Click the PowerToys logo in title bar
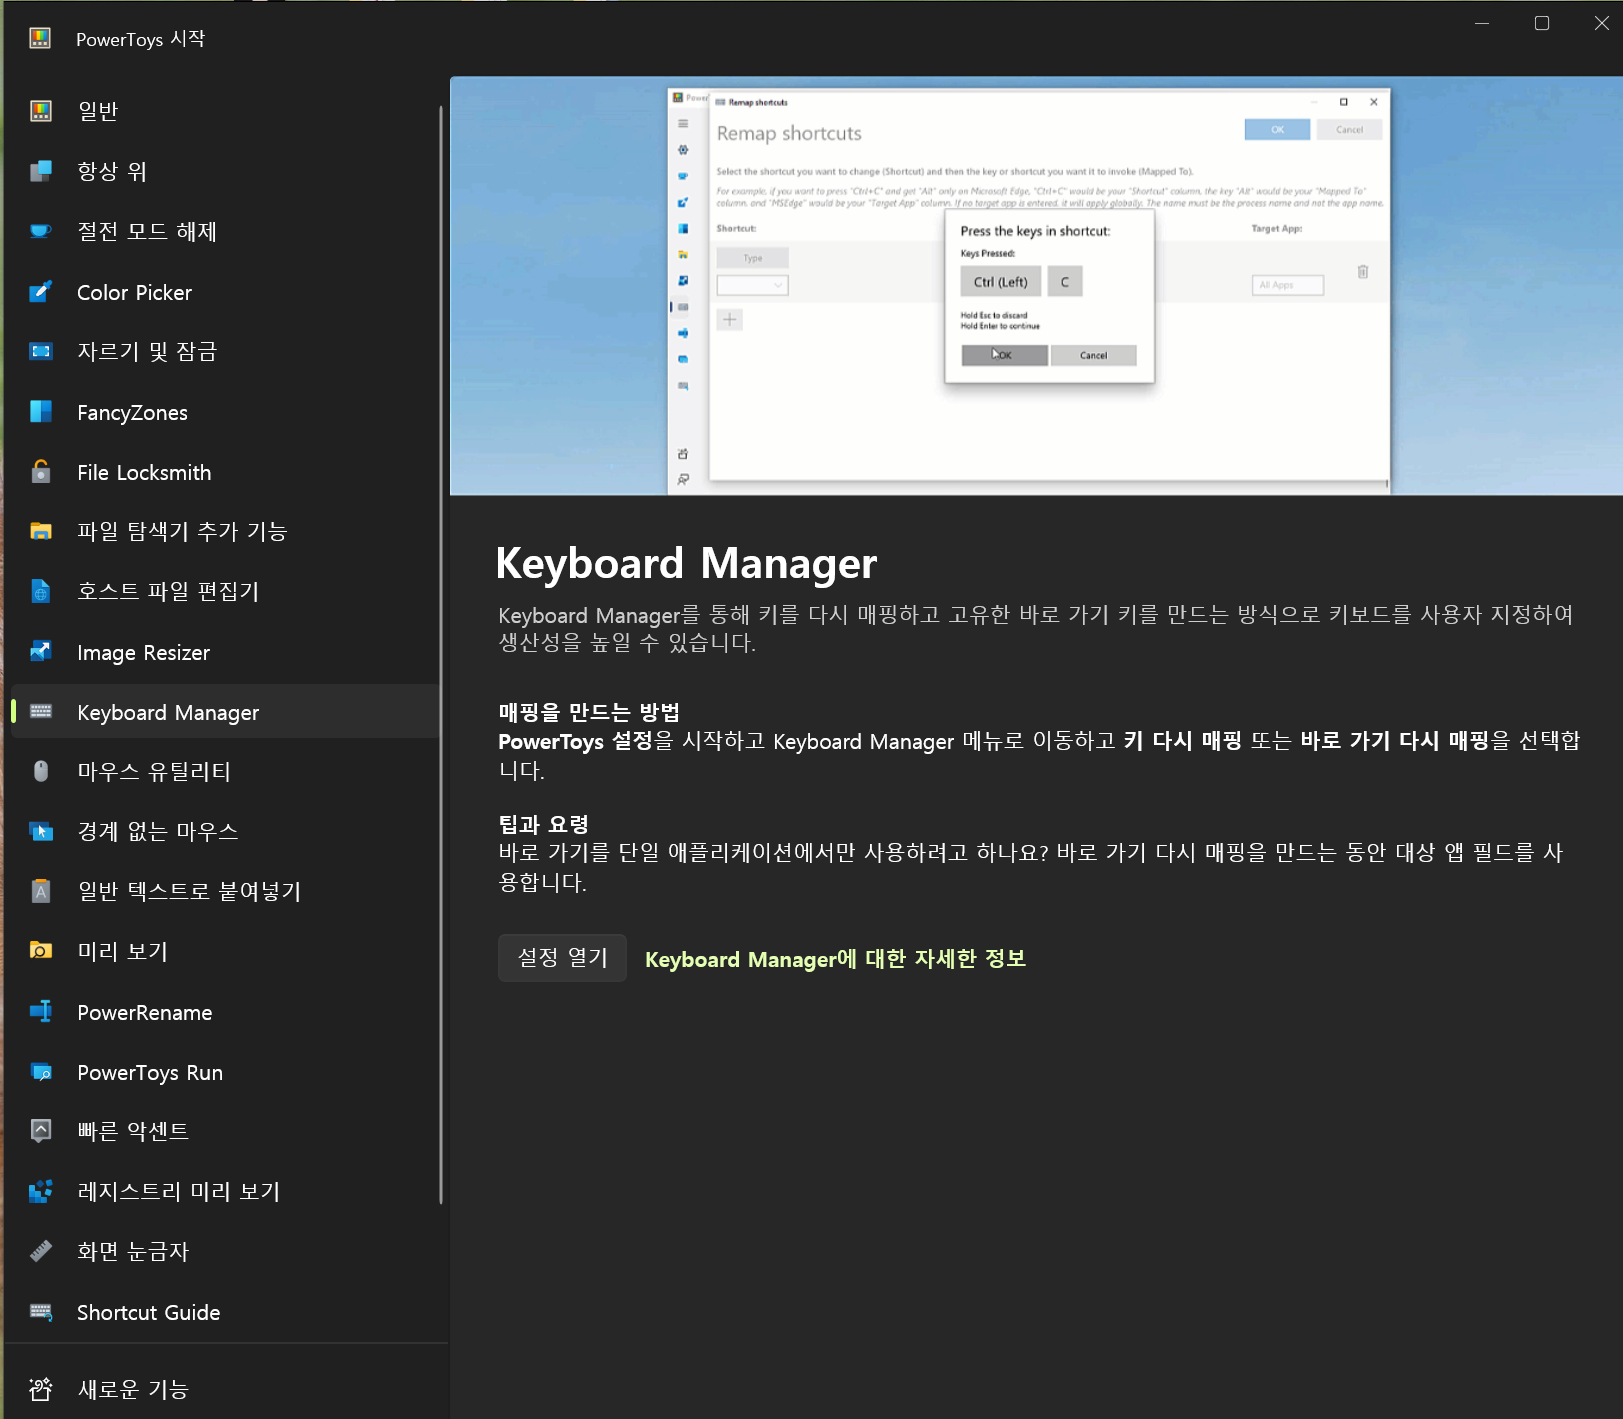This screenshot has height=1419, width=1623. click(x=40, y=38)
